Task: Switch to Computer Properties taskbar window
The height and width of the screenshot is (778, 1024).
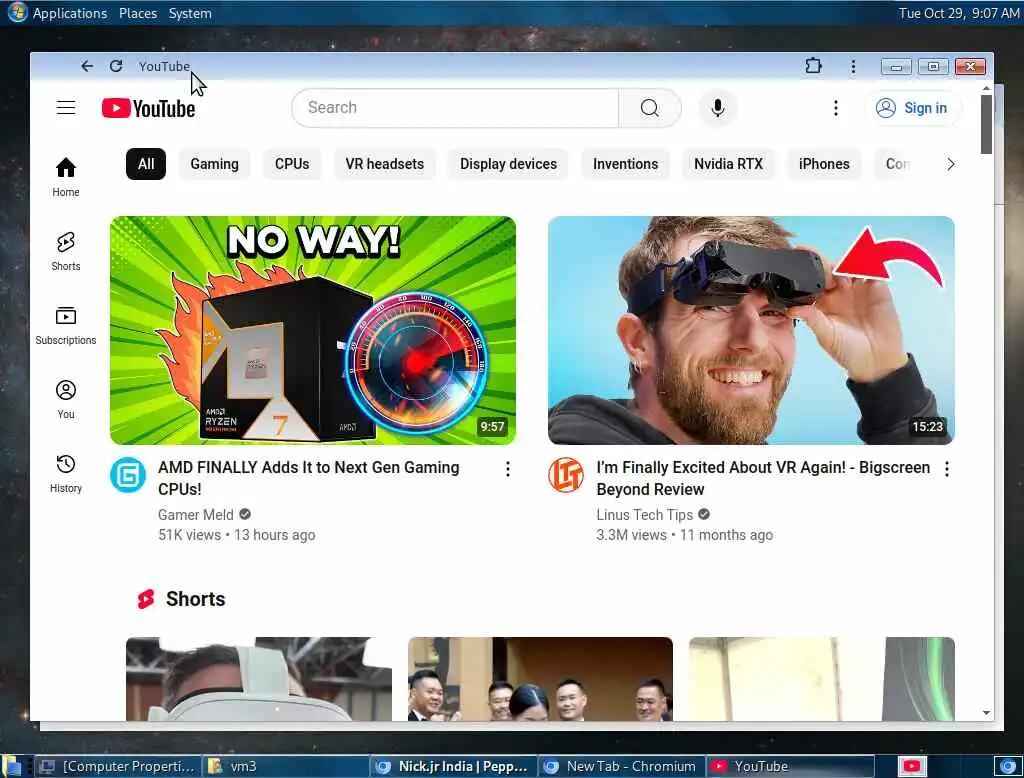Action: point(117,766)
